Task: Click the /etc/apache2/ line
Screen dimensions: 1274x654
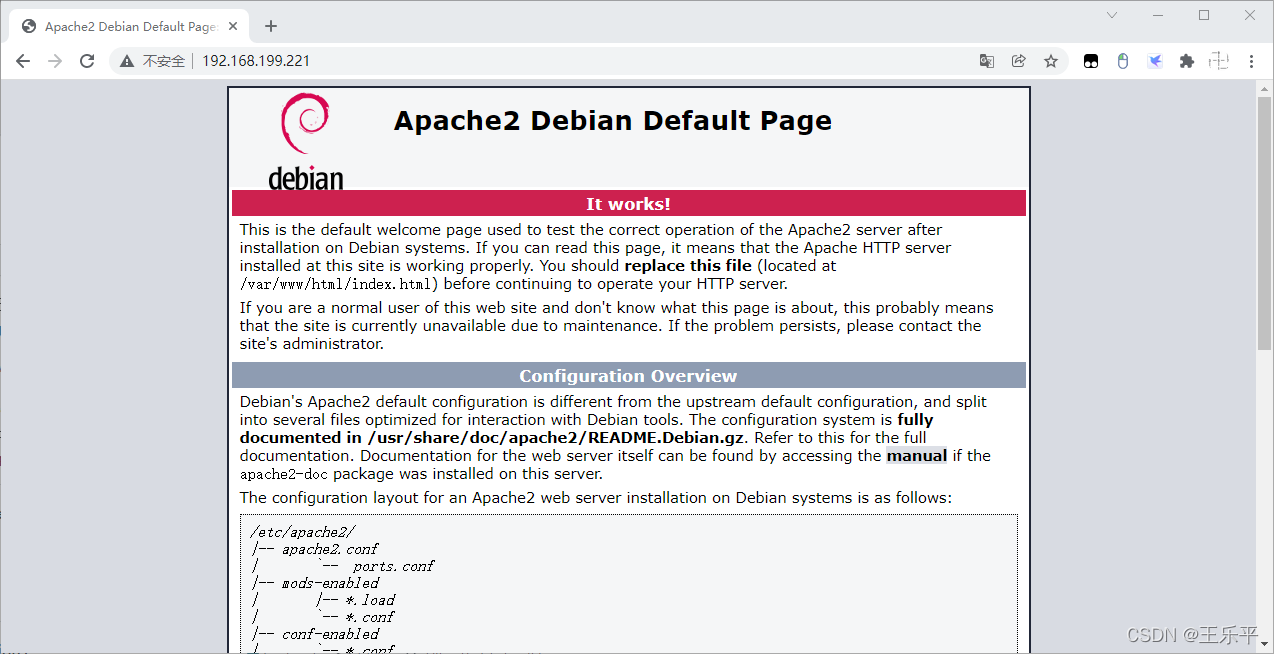Action: tap(303, 532)
